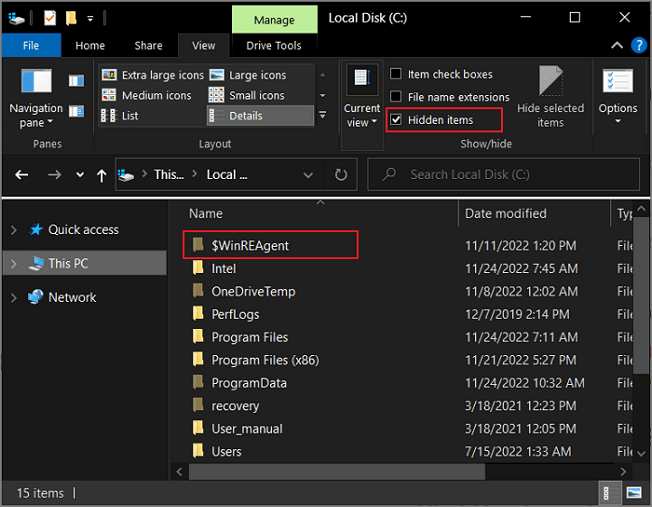Viewport: 652px width, 507px height.
Task: Select Extra large icons layout
Action: click(153, 75)
